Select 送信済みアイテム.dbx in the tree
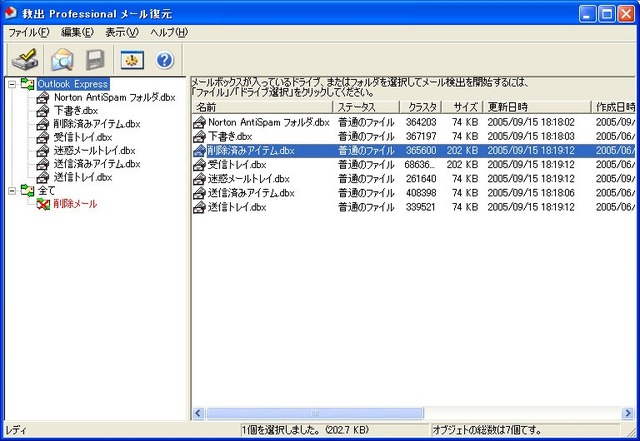The width and height of the screenshot is (640, 441). click(97, 164)
